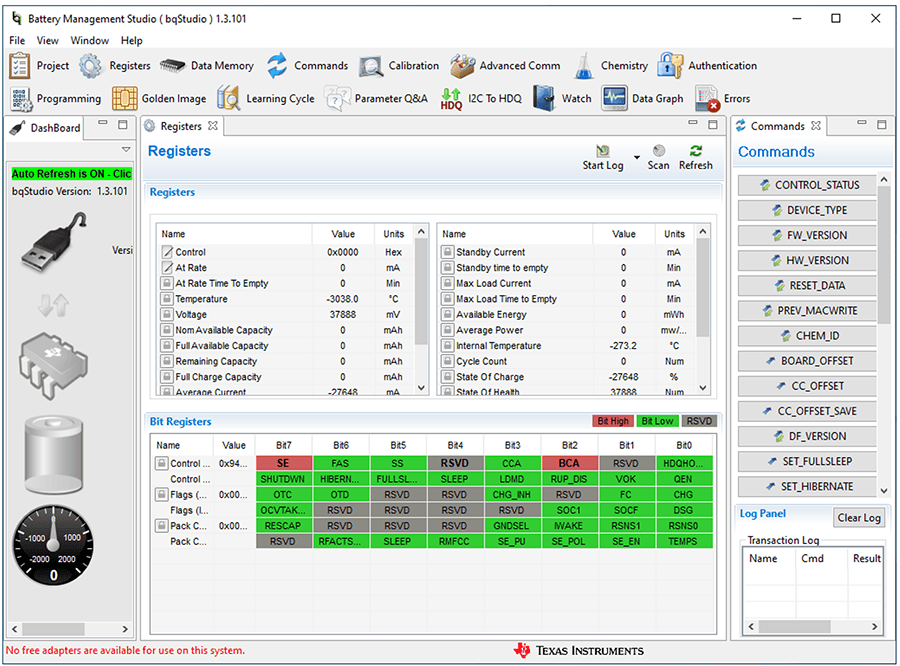Toggle lock icon for Cycle Count row
Viewport: 900px width, 666px height.
click(x=448, y=361)
